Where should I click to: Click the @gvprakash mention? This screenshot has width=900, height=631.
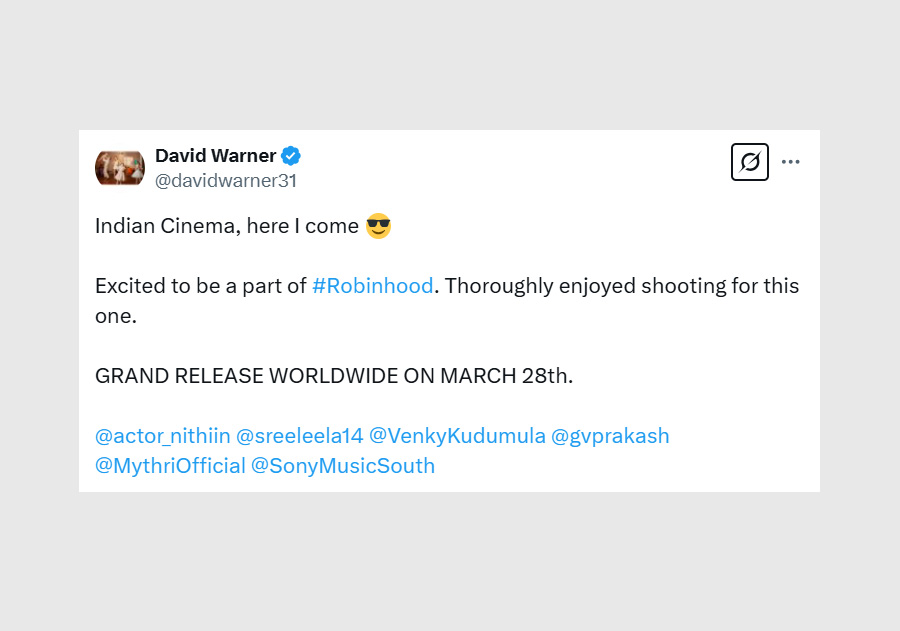coord(610,436)
